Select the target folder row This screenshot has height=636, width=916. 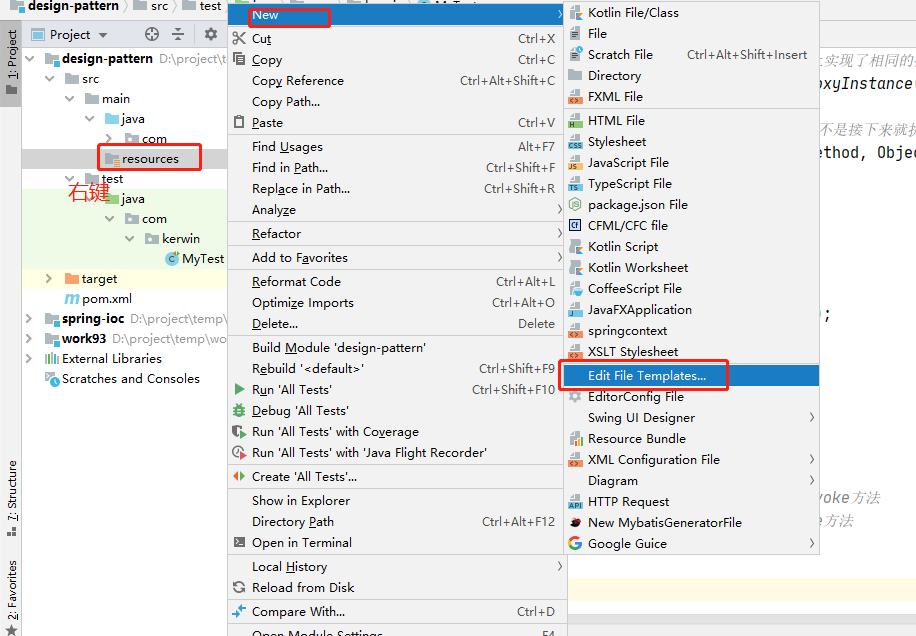coord(124,279)
